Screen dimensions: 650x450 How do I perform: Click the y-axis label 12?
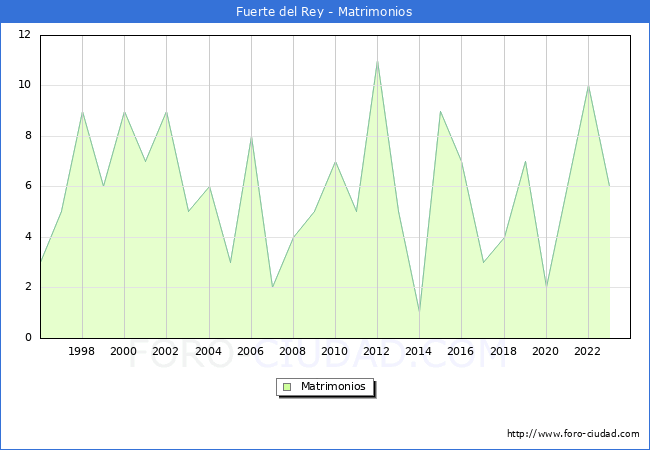point(25,35)
